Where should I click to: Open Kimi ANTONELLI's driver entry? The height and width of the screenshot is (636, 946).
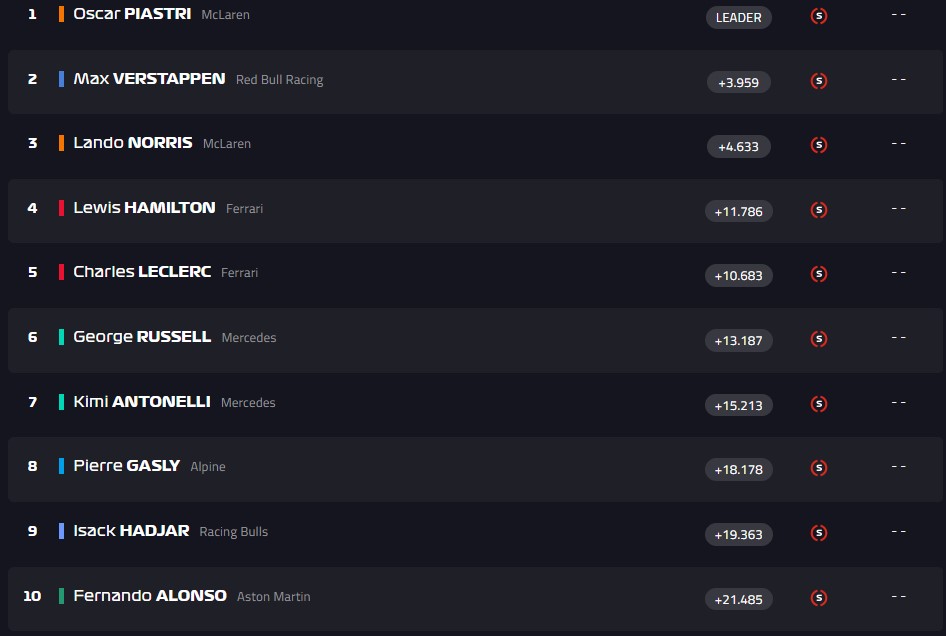pos(142,402)
